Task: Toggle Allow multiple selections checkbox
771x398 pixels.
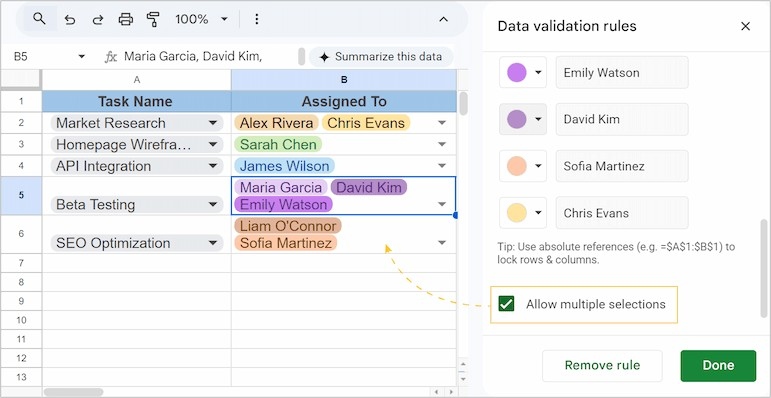Action: pos(506,304)
